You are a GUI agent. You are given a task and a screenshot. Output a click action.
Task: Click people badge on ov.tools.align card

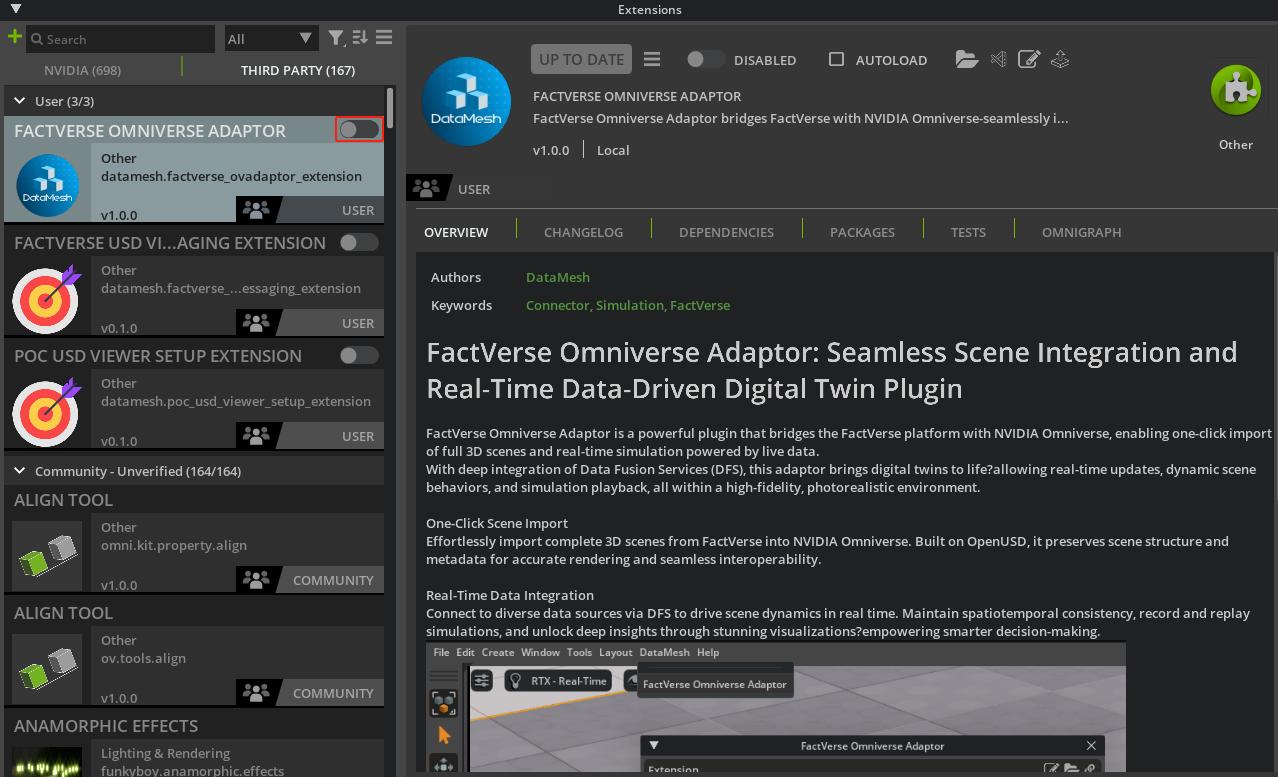coord(257,693)
